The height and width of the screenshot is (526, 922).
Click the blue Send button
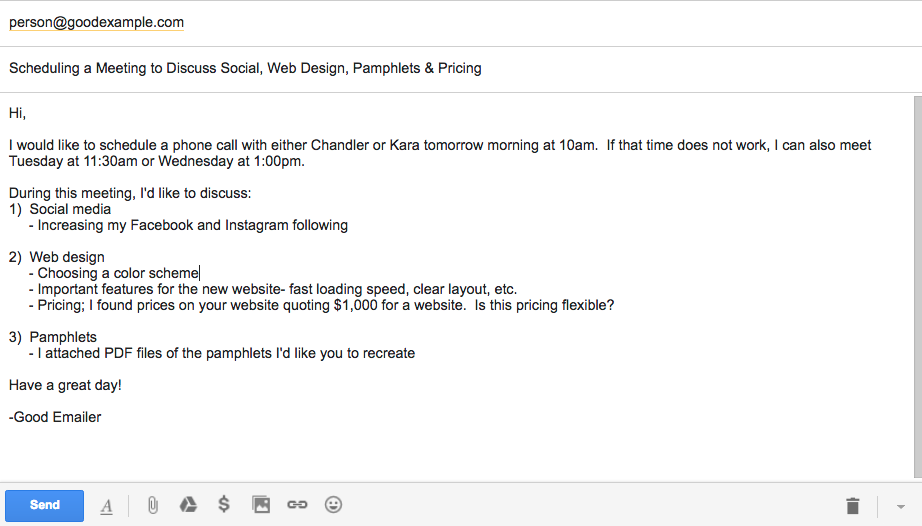45,505
